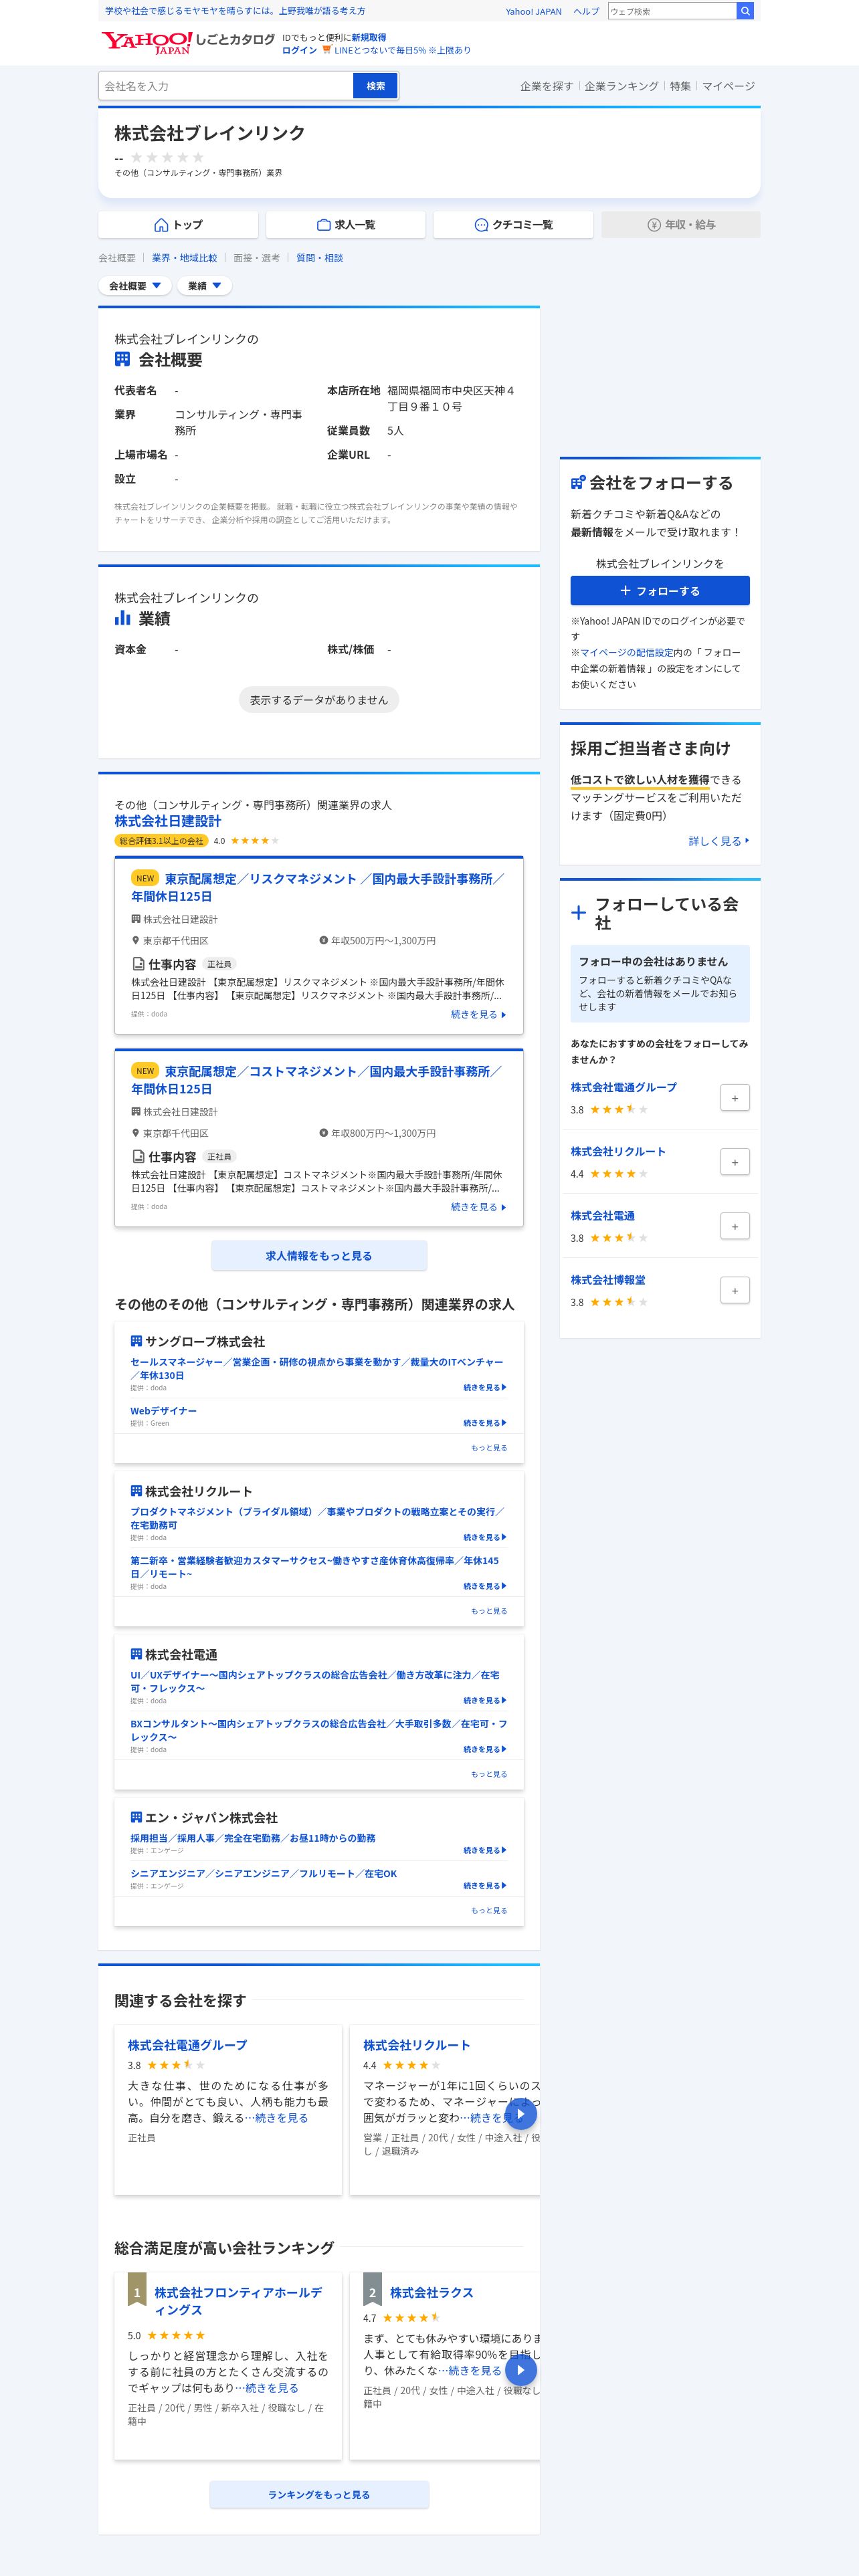859x2576 pixels.
Task: Click もっと見る under サングローブ株式会社
Action: click(x=489, y=1448)
